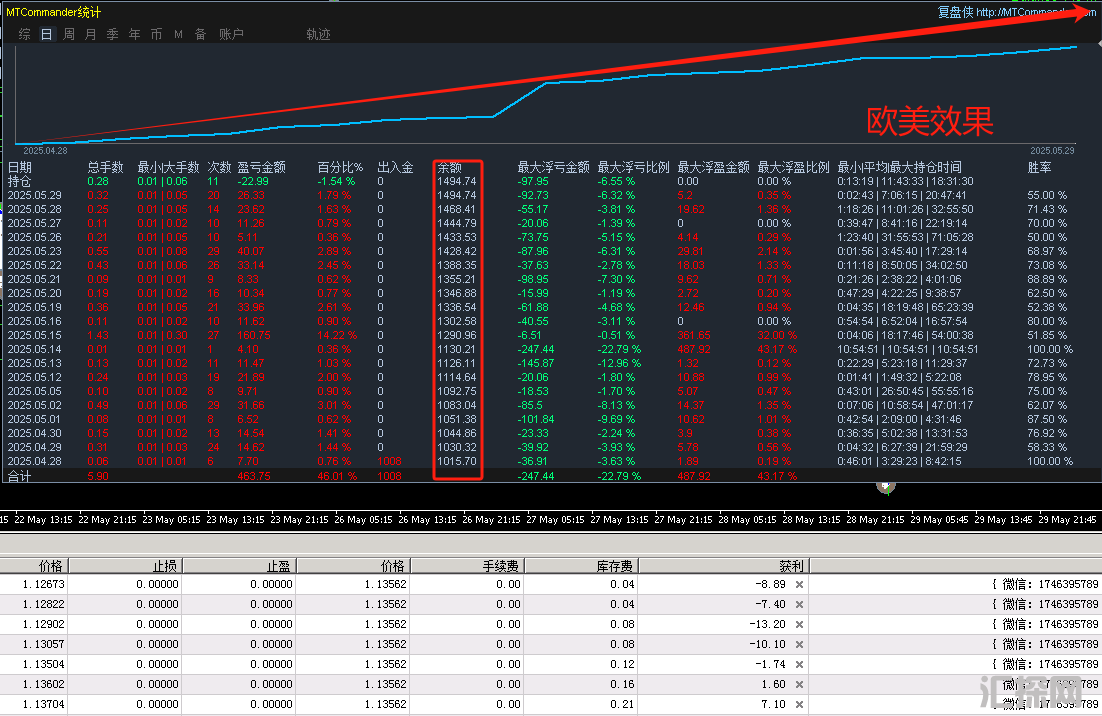This screenshot has width=1102, height=716.
Task: Click the 最大浮亏金额 column header
Action: tap(554, 167)
